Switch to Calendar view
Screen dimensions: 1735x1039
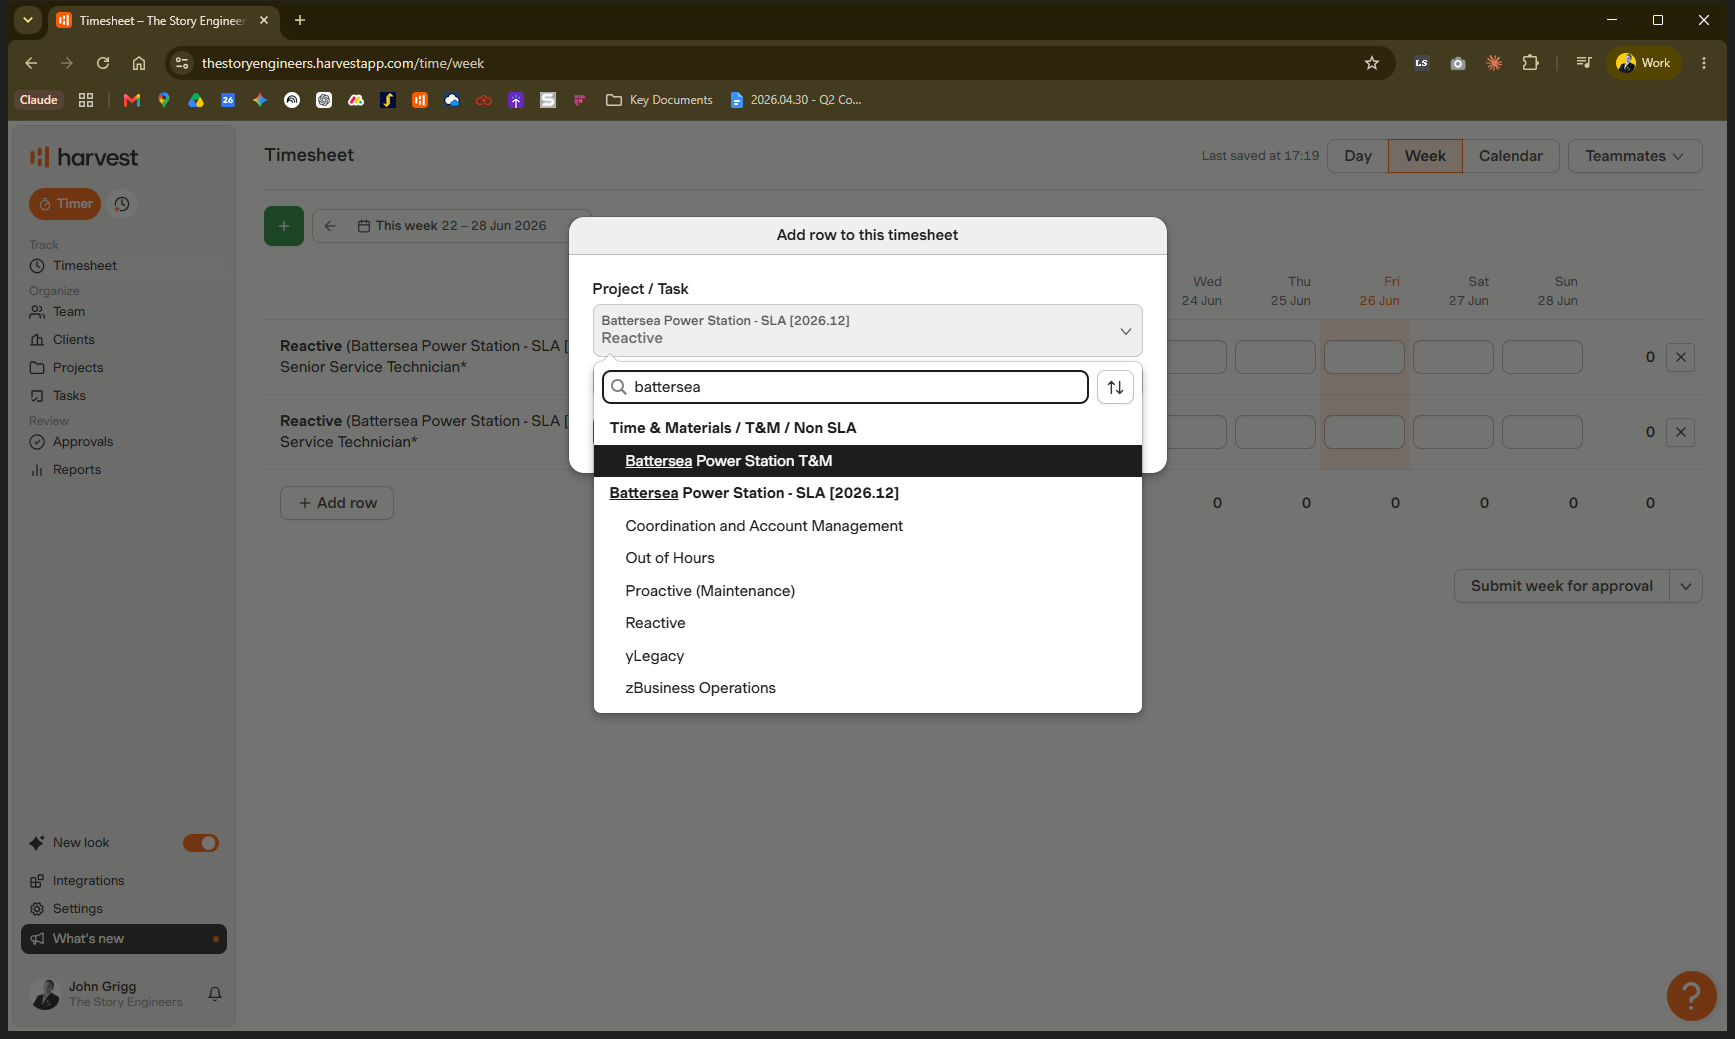(x=1510, y=156)
